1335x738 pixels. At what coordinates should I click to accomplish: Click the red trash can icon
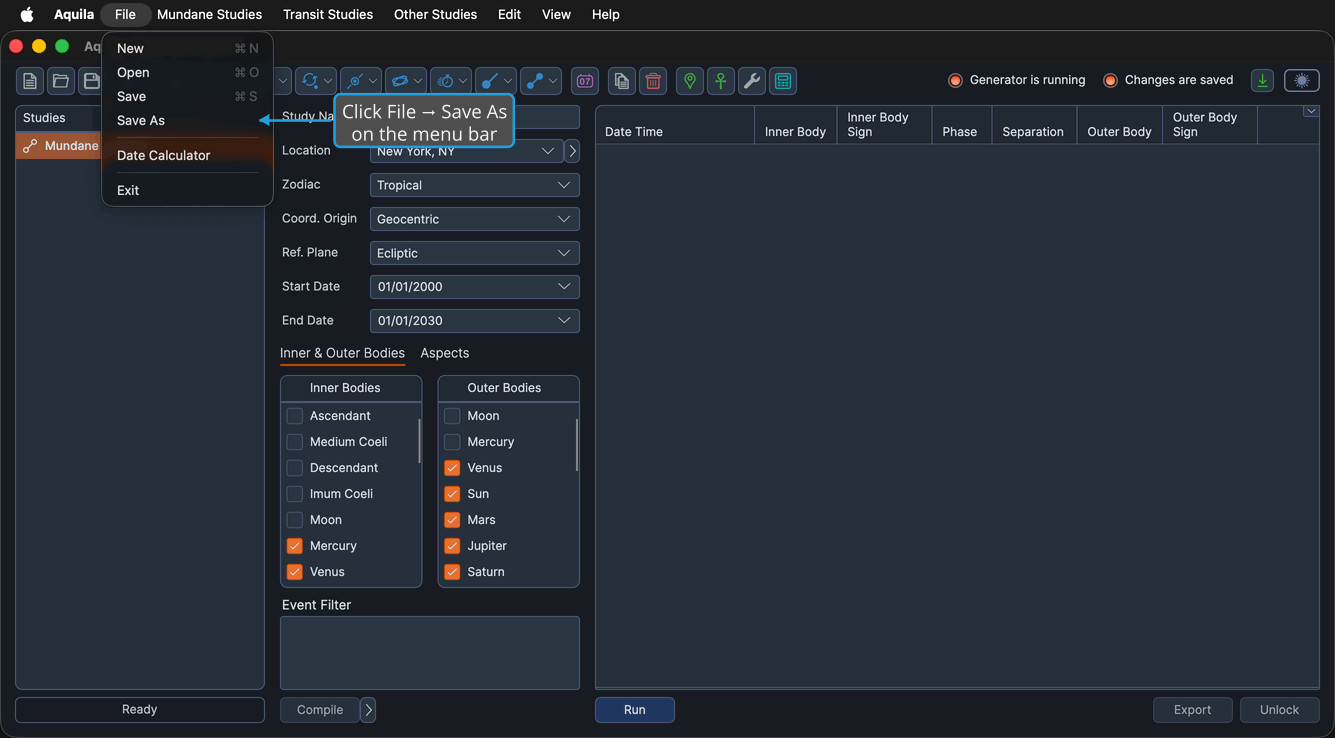[x=653, y=81]
